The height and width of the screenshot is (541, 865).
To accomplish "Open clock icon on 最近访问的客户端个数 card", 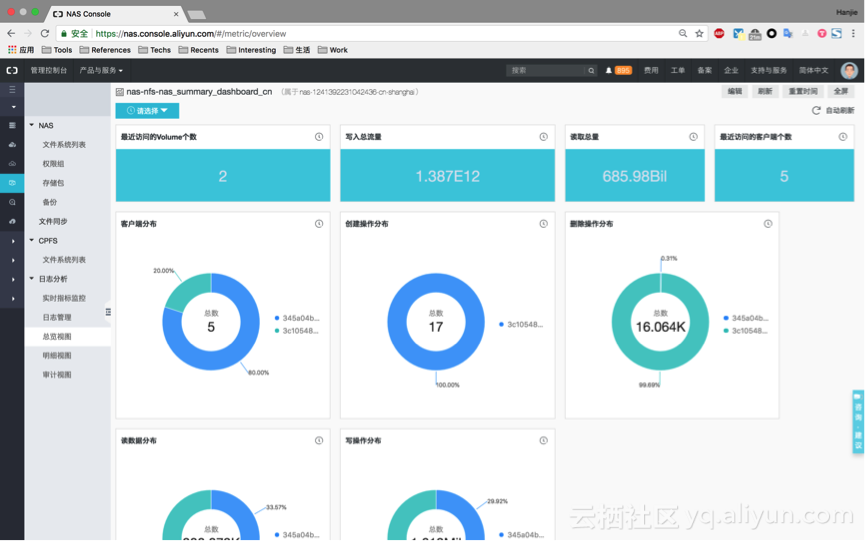I will pyautogui.click(x=843, y=137).
